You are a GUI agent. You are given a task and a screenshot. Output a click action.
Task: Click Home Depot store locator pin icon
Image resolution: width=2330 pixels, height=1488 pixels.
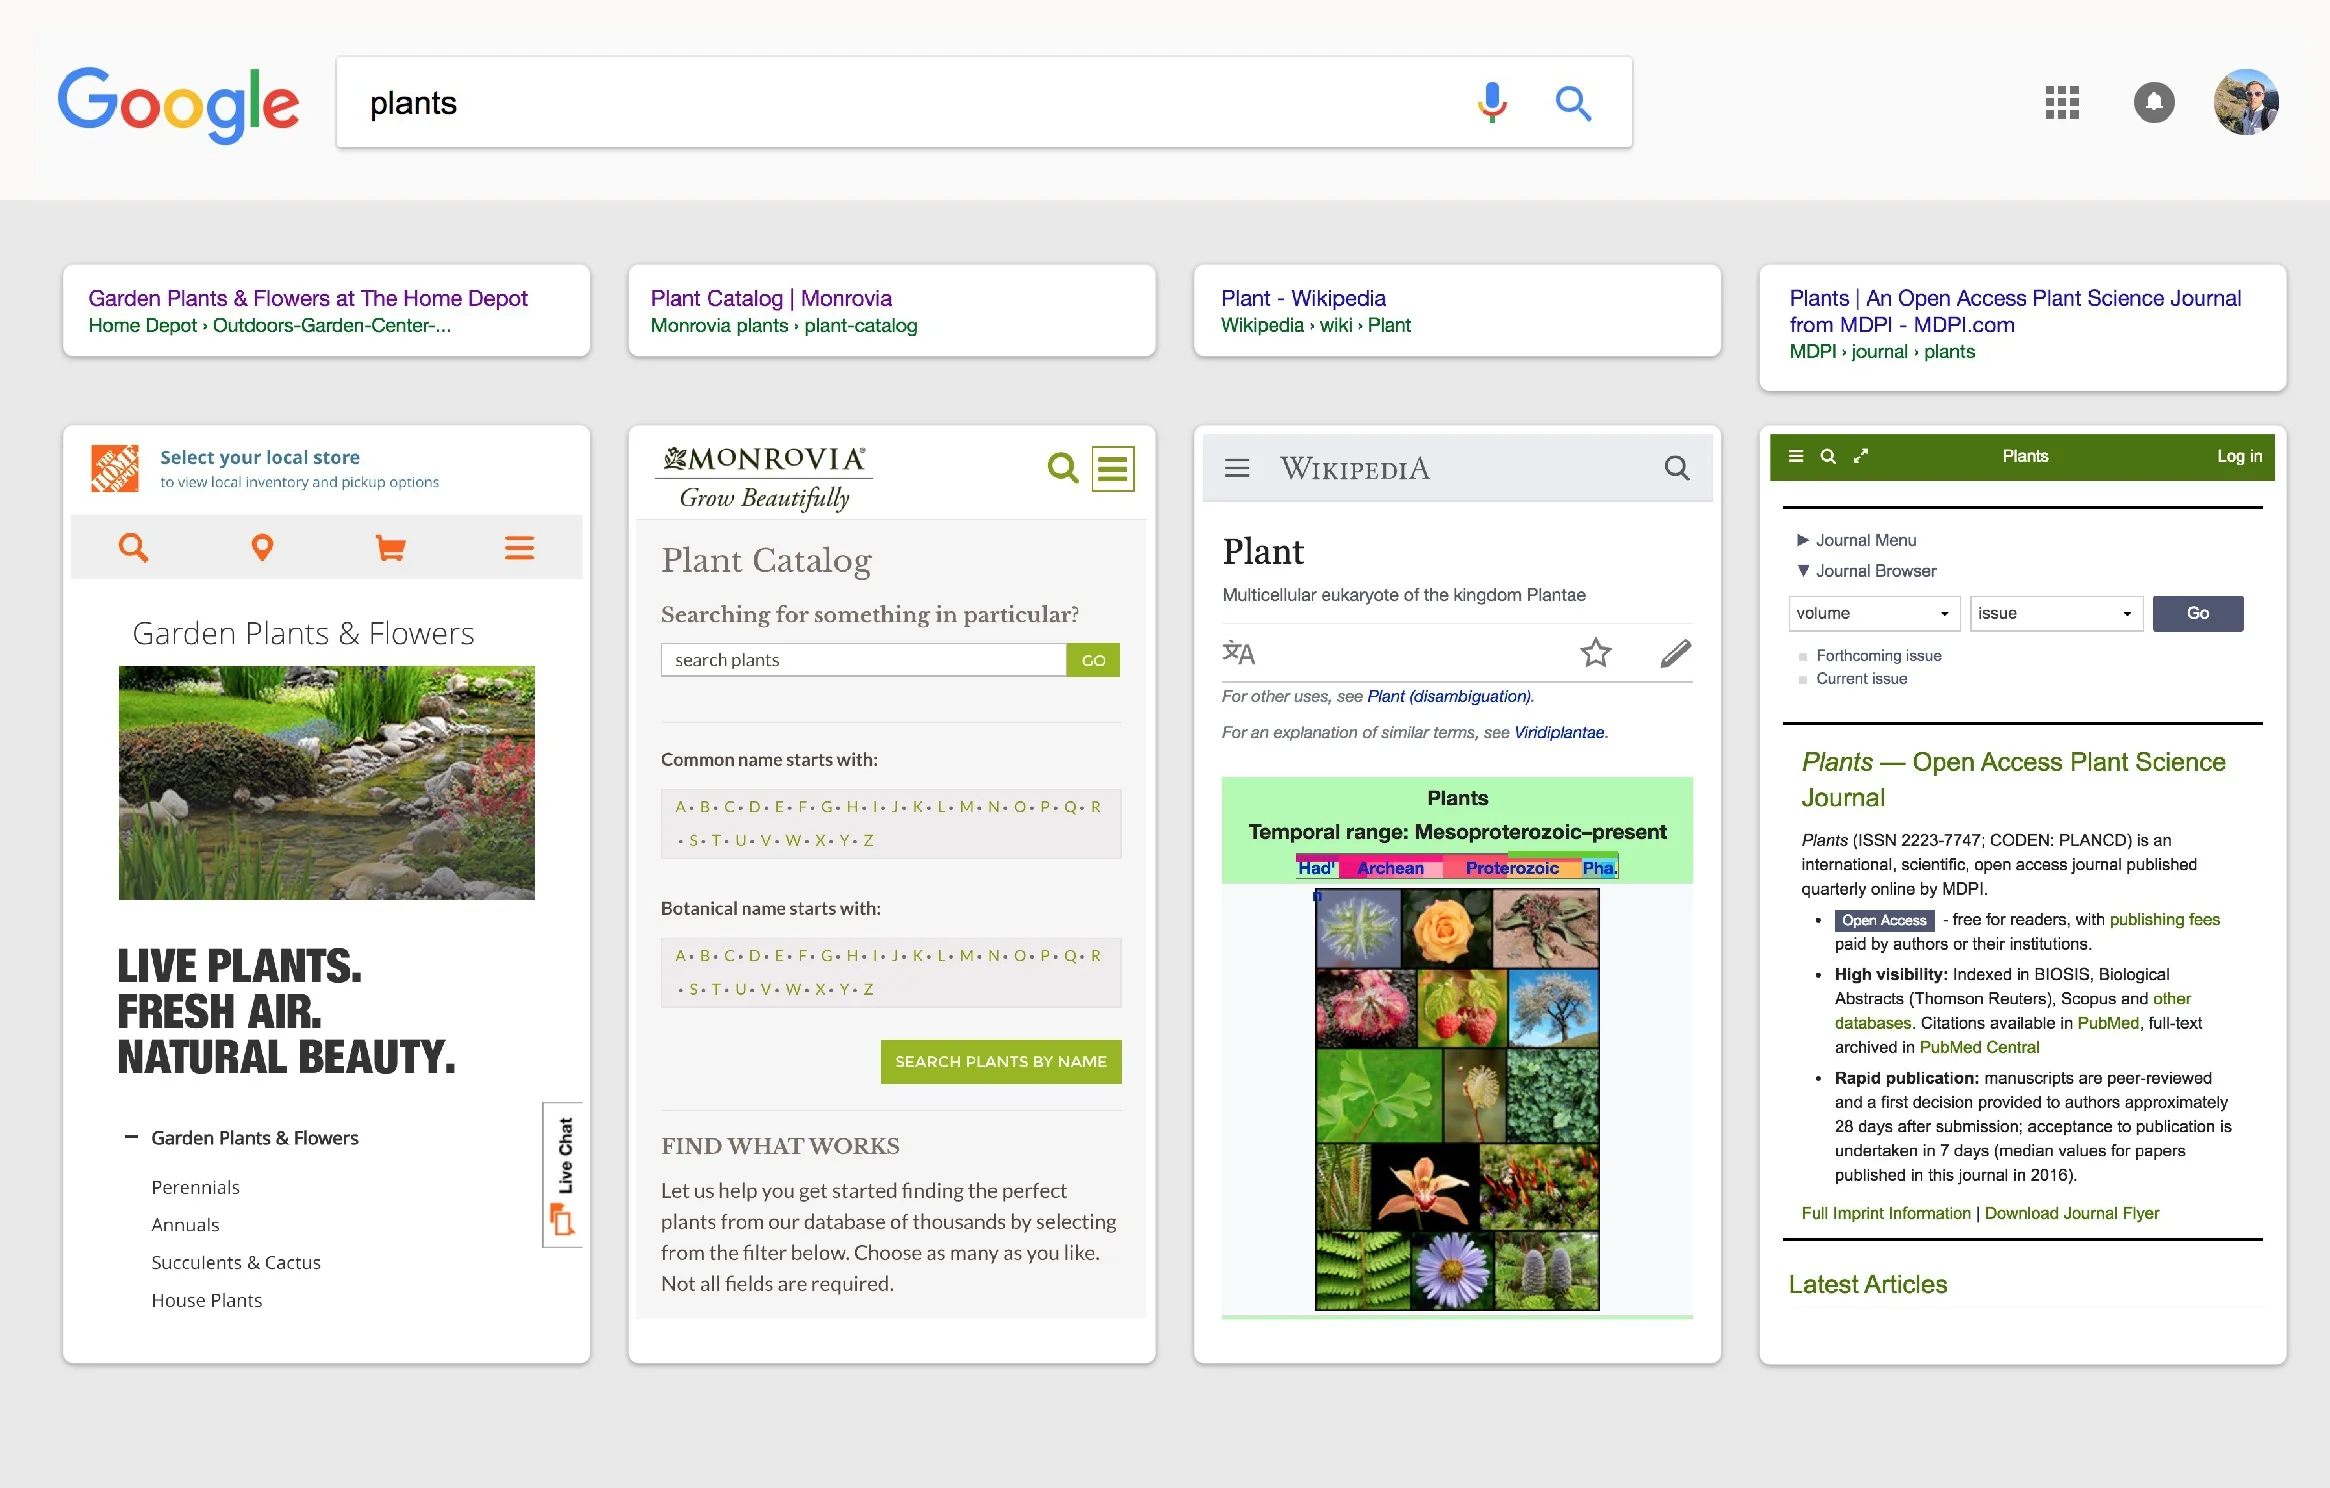pyautogui.click(x=262, y=547)
